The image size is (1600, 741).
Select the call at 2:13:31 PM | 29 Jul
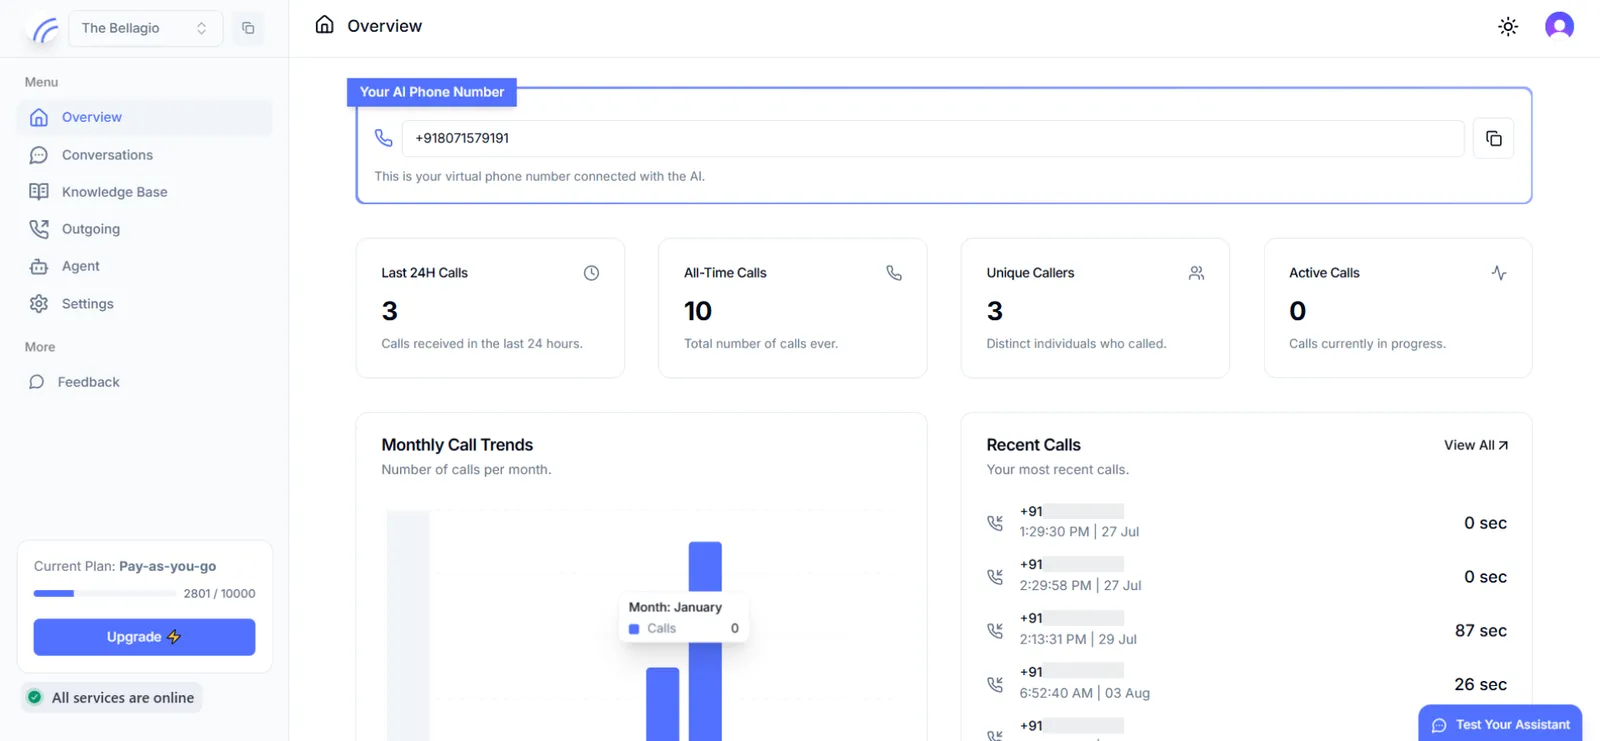pyautogui.click(x=1246, y=630)
